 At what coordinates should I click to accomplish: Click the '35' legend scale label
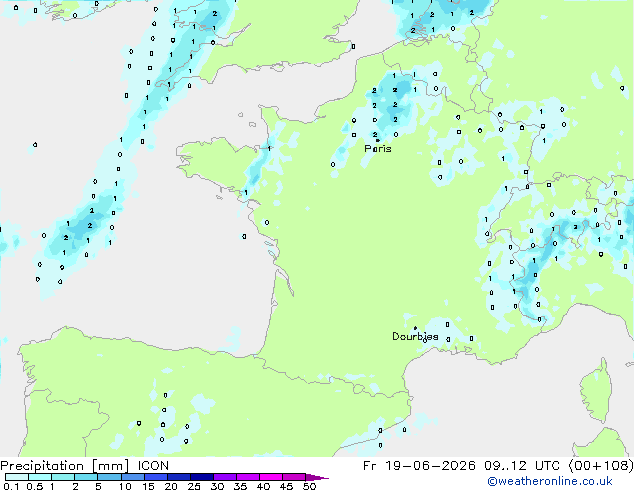coord(240,486)
